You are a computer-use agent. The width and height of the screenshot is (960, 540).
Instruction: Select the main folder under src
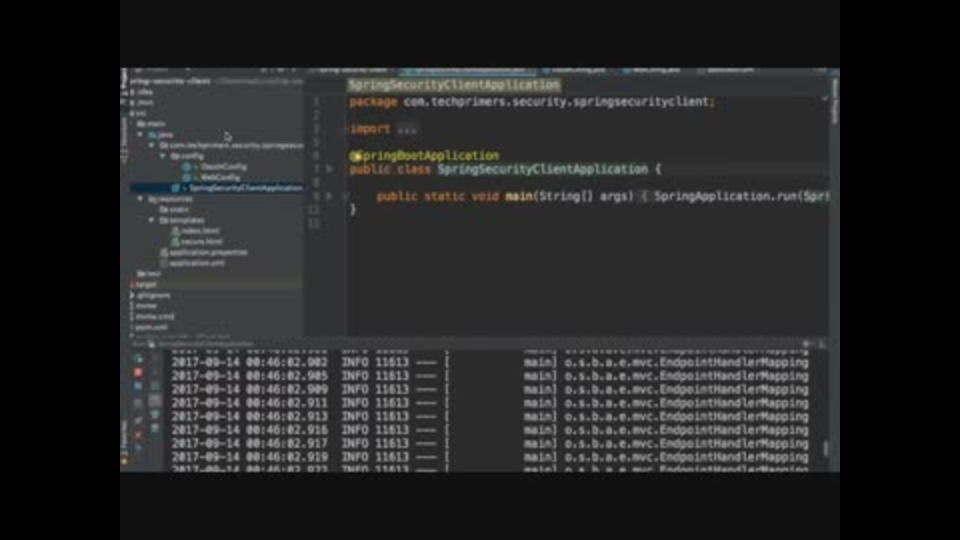(151, 124)
